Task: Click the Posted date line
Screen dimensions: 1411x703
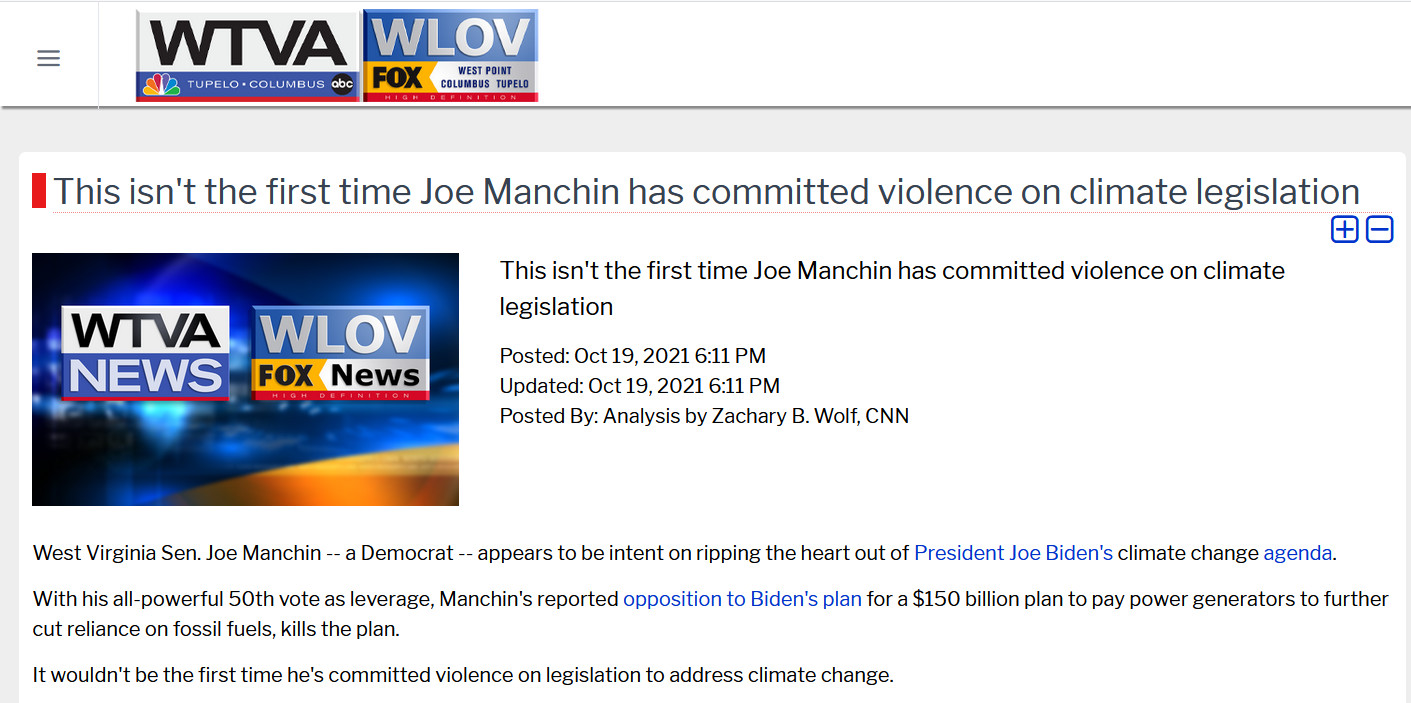Action: [x=632, y=356]
